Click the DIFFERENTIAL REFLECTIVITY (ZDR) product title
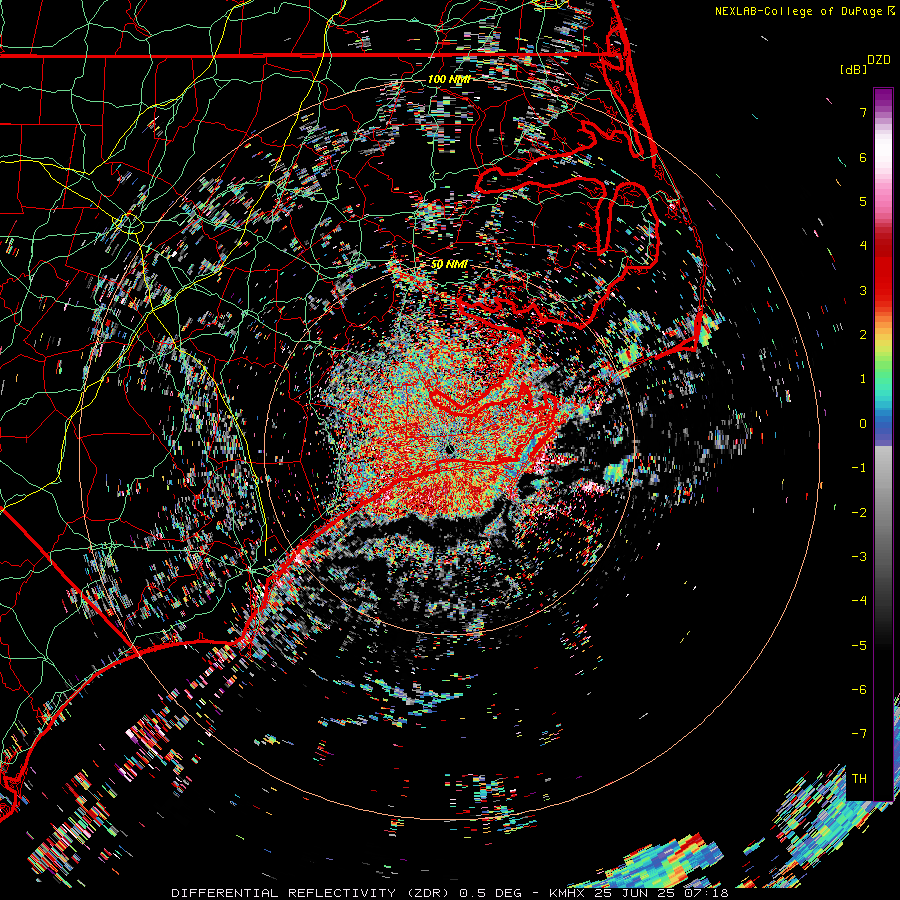The width and height of the screenshot is (900, 900). (311, 893)
